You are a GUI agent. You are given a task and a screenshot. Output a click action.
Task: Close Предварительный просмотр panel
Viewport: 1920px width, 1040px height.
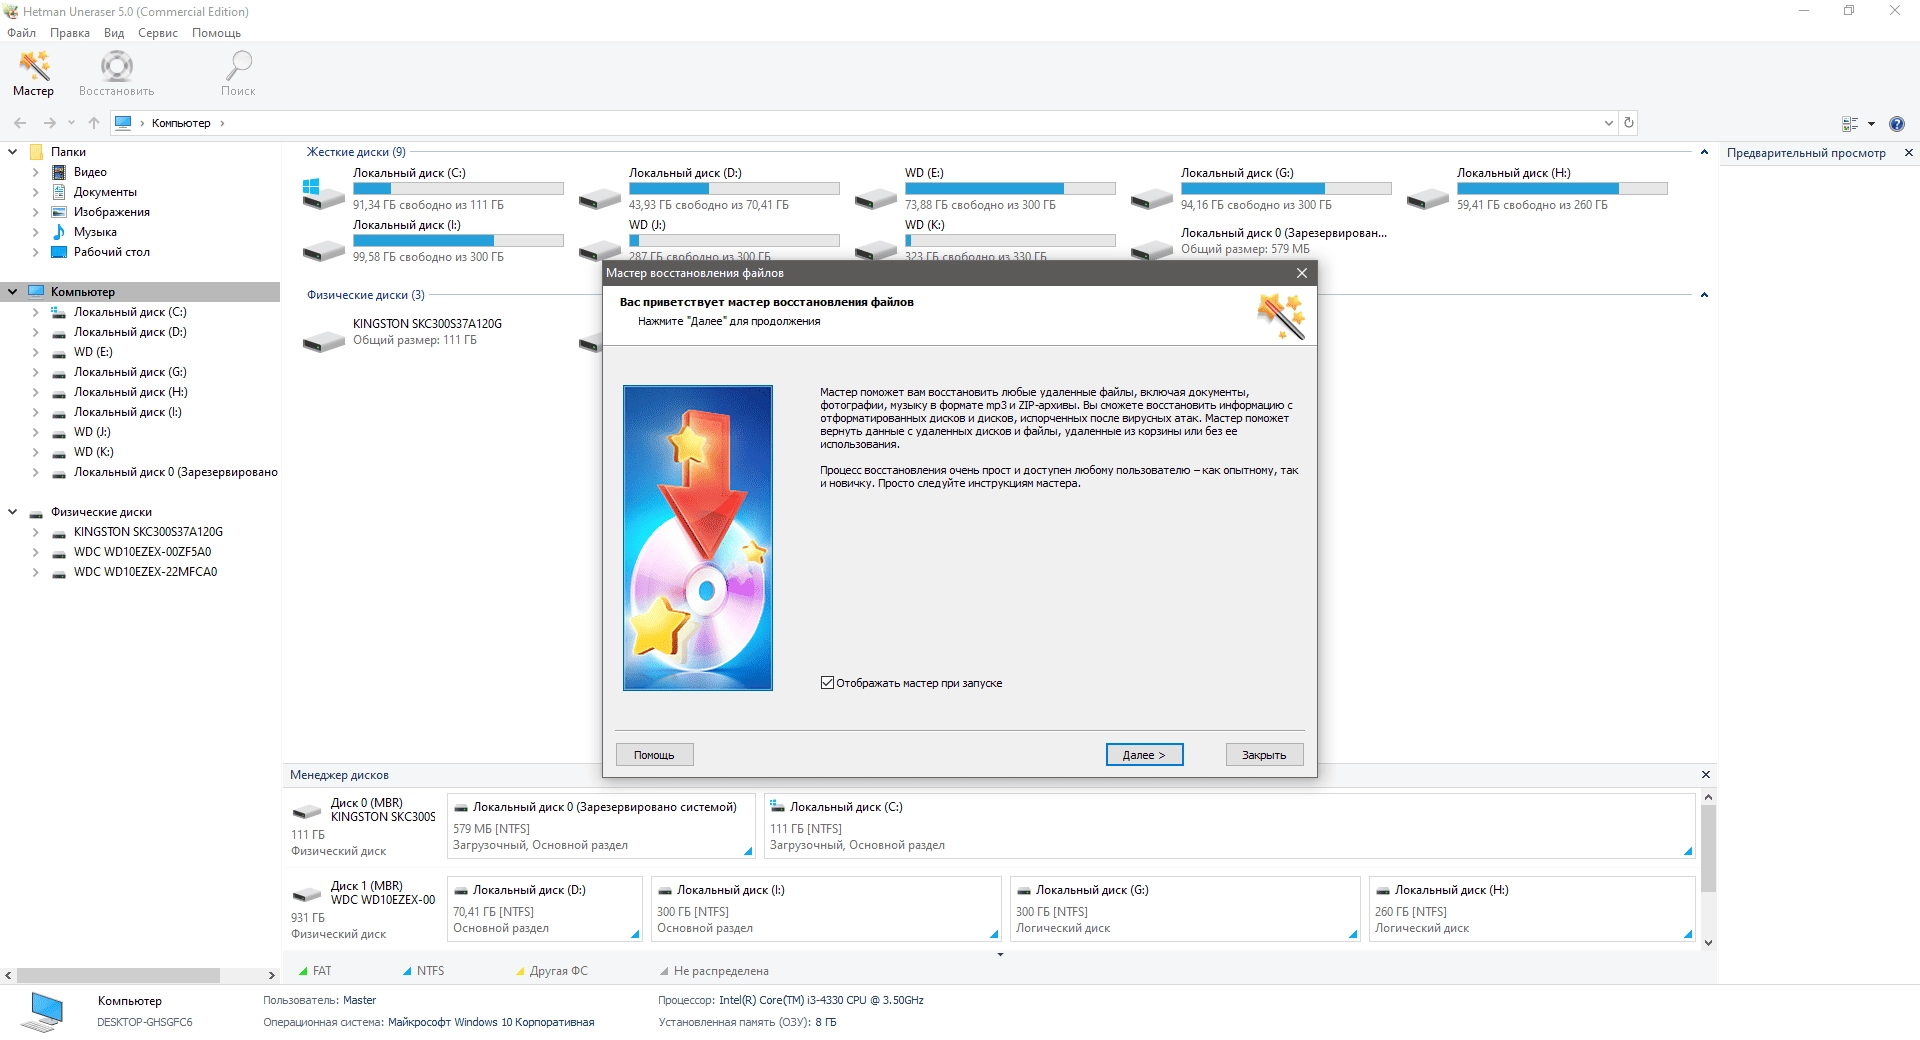(1908, 153)
